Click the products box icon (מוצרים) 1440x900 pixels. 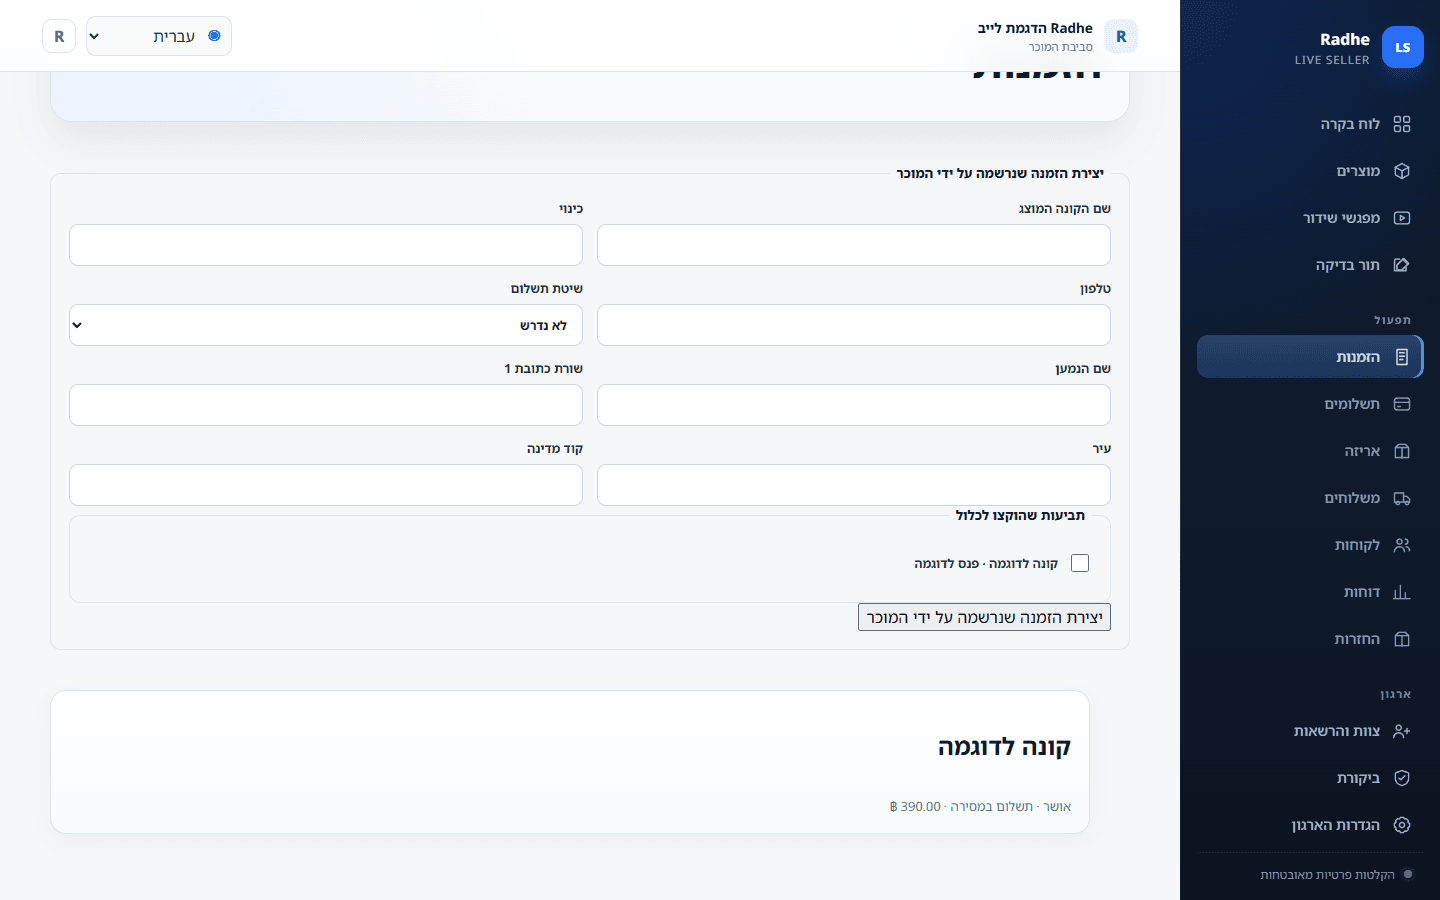pos(1402,171)
